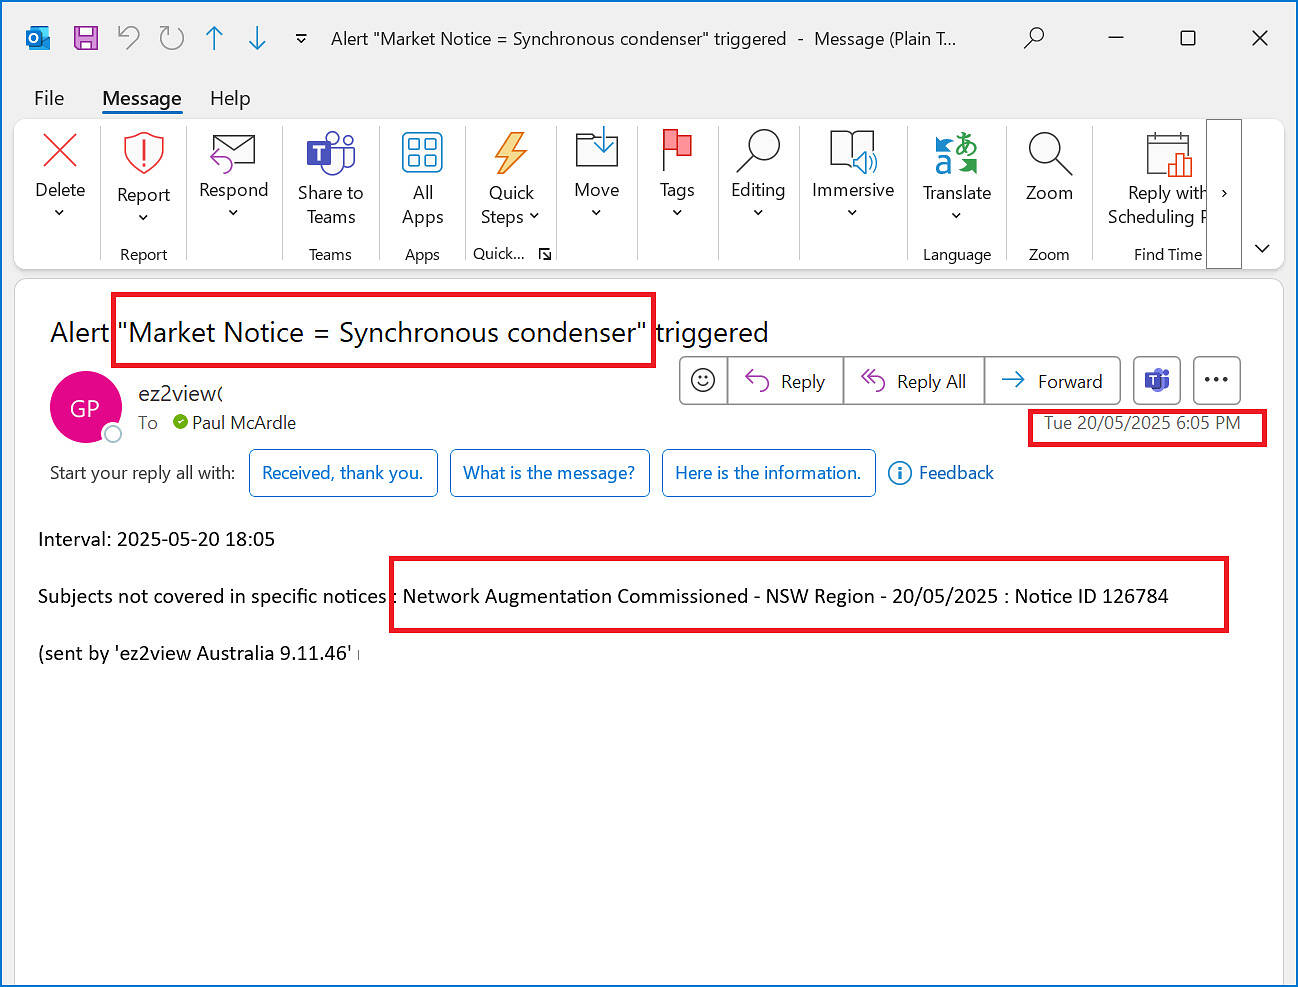Click 'Notice ID 126784' text in body
The width and height of the screenshot is (1298, 987).
(1091, 596)
